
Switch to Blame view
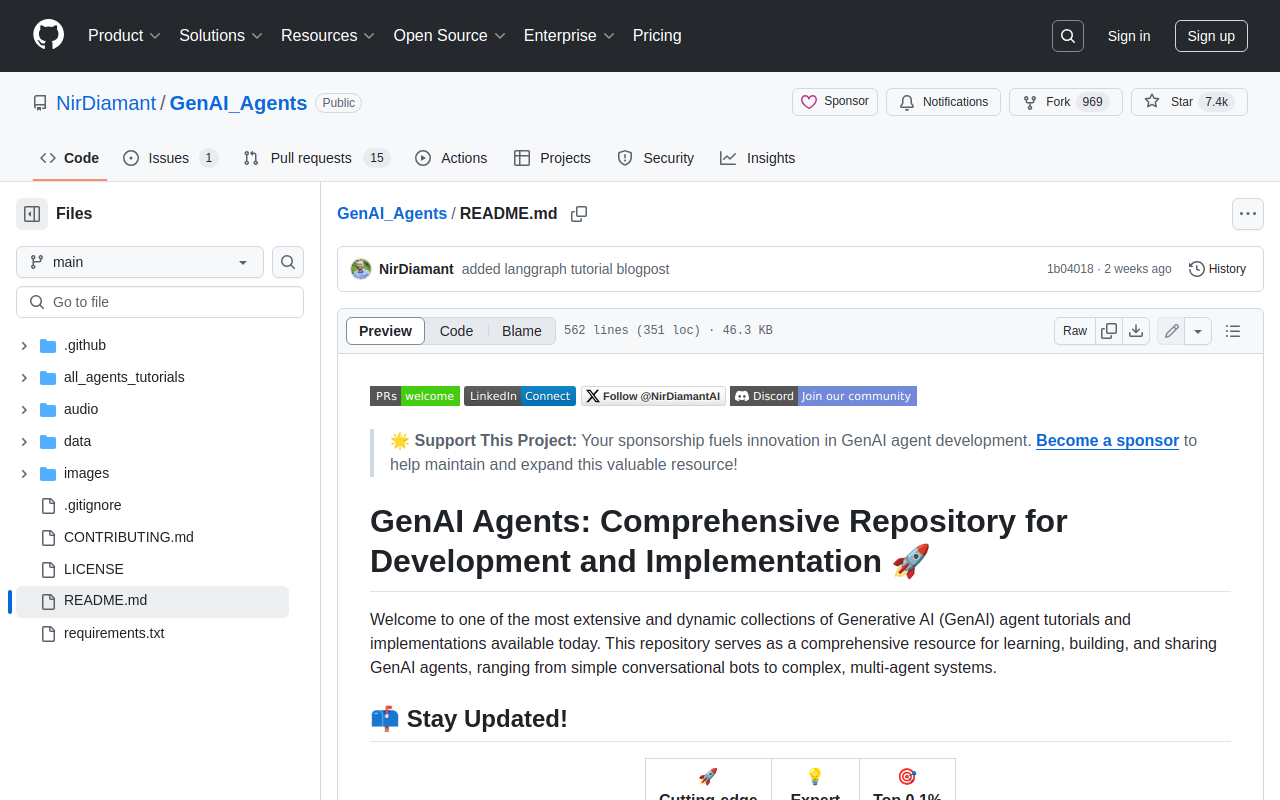point(522,331)
